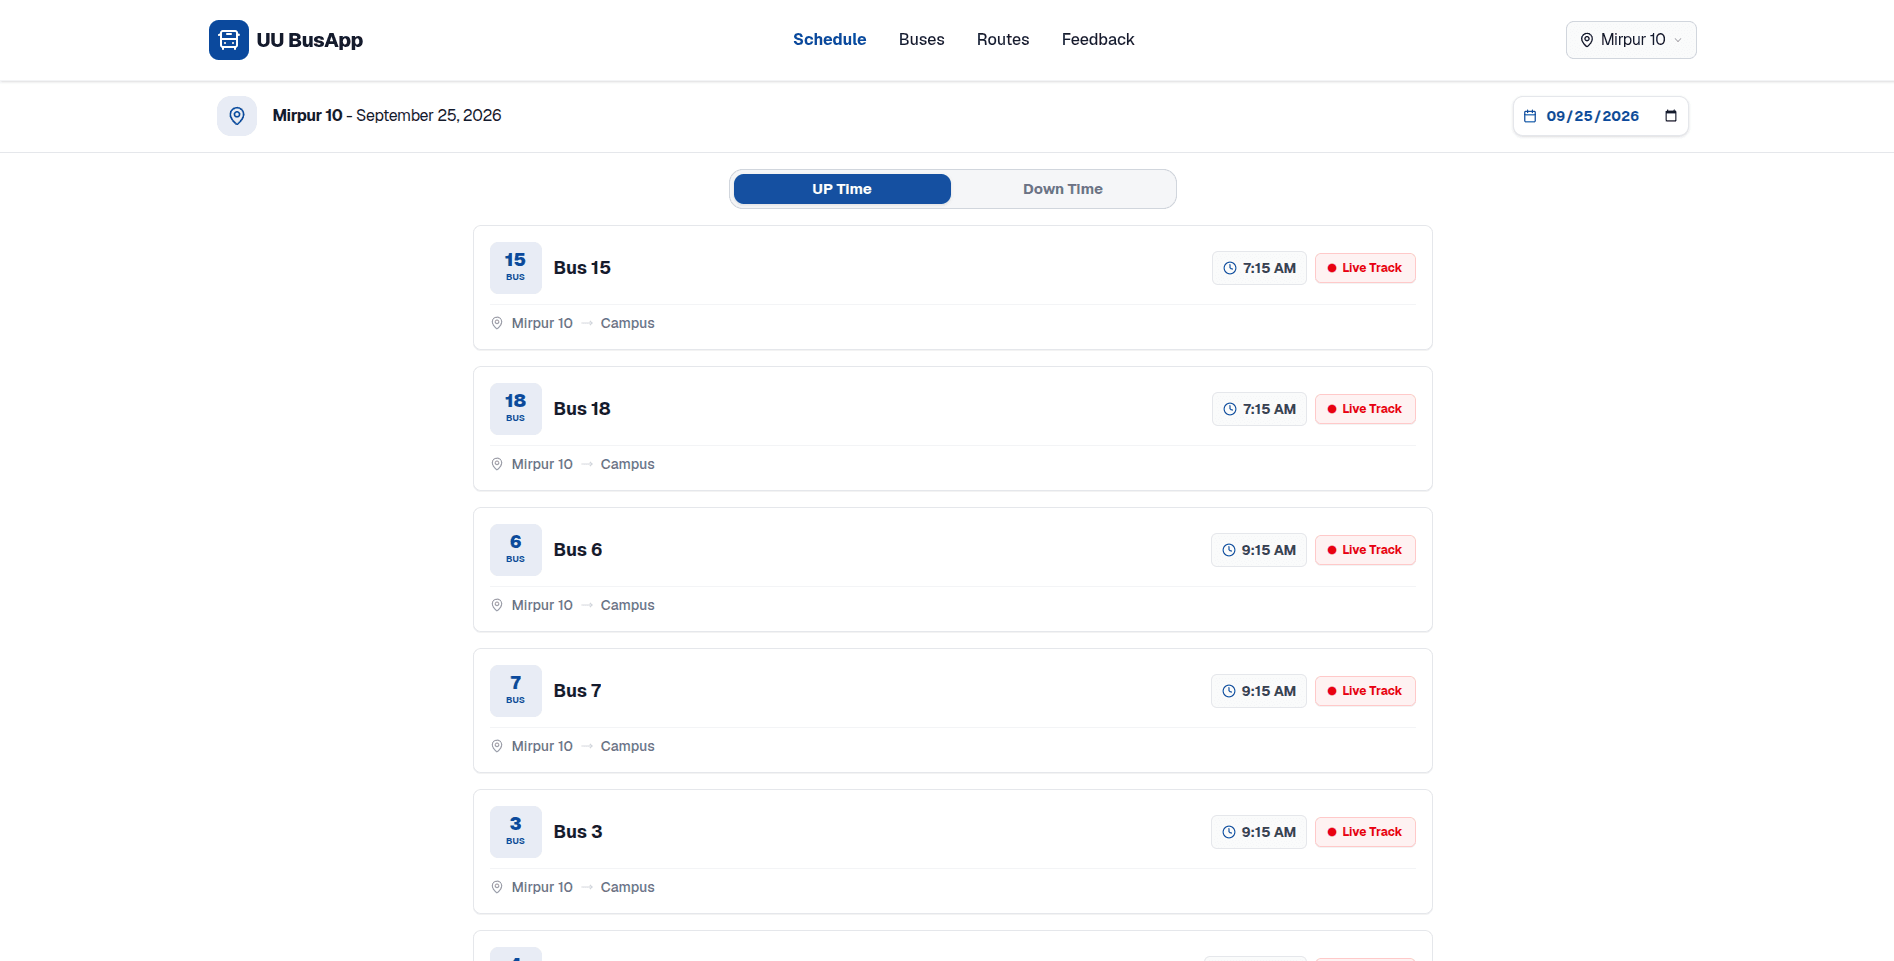
Task: Open the Schedule page
Action: click(x=830, y=40)
